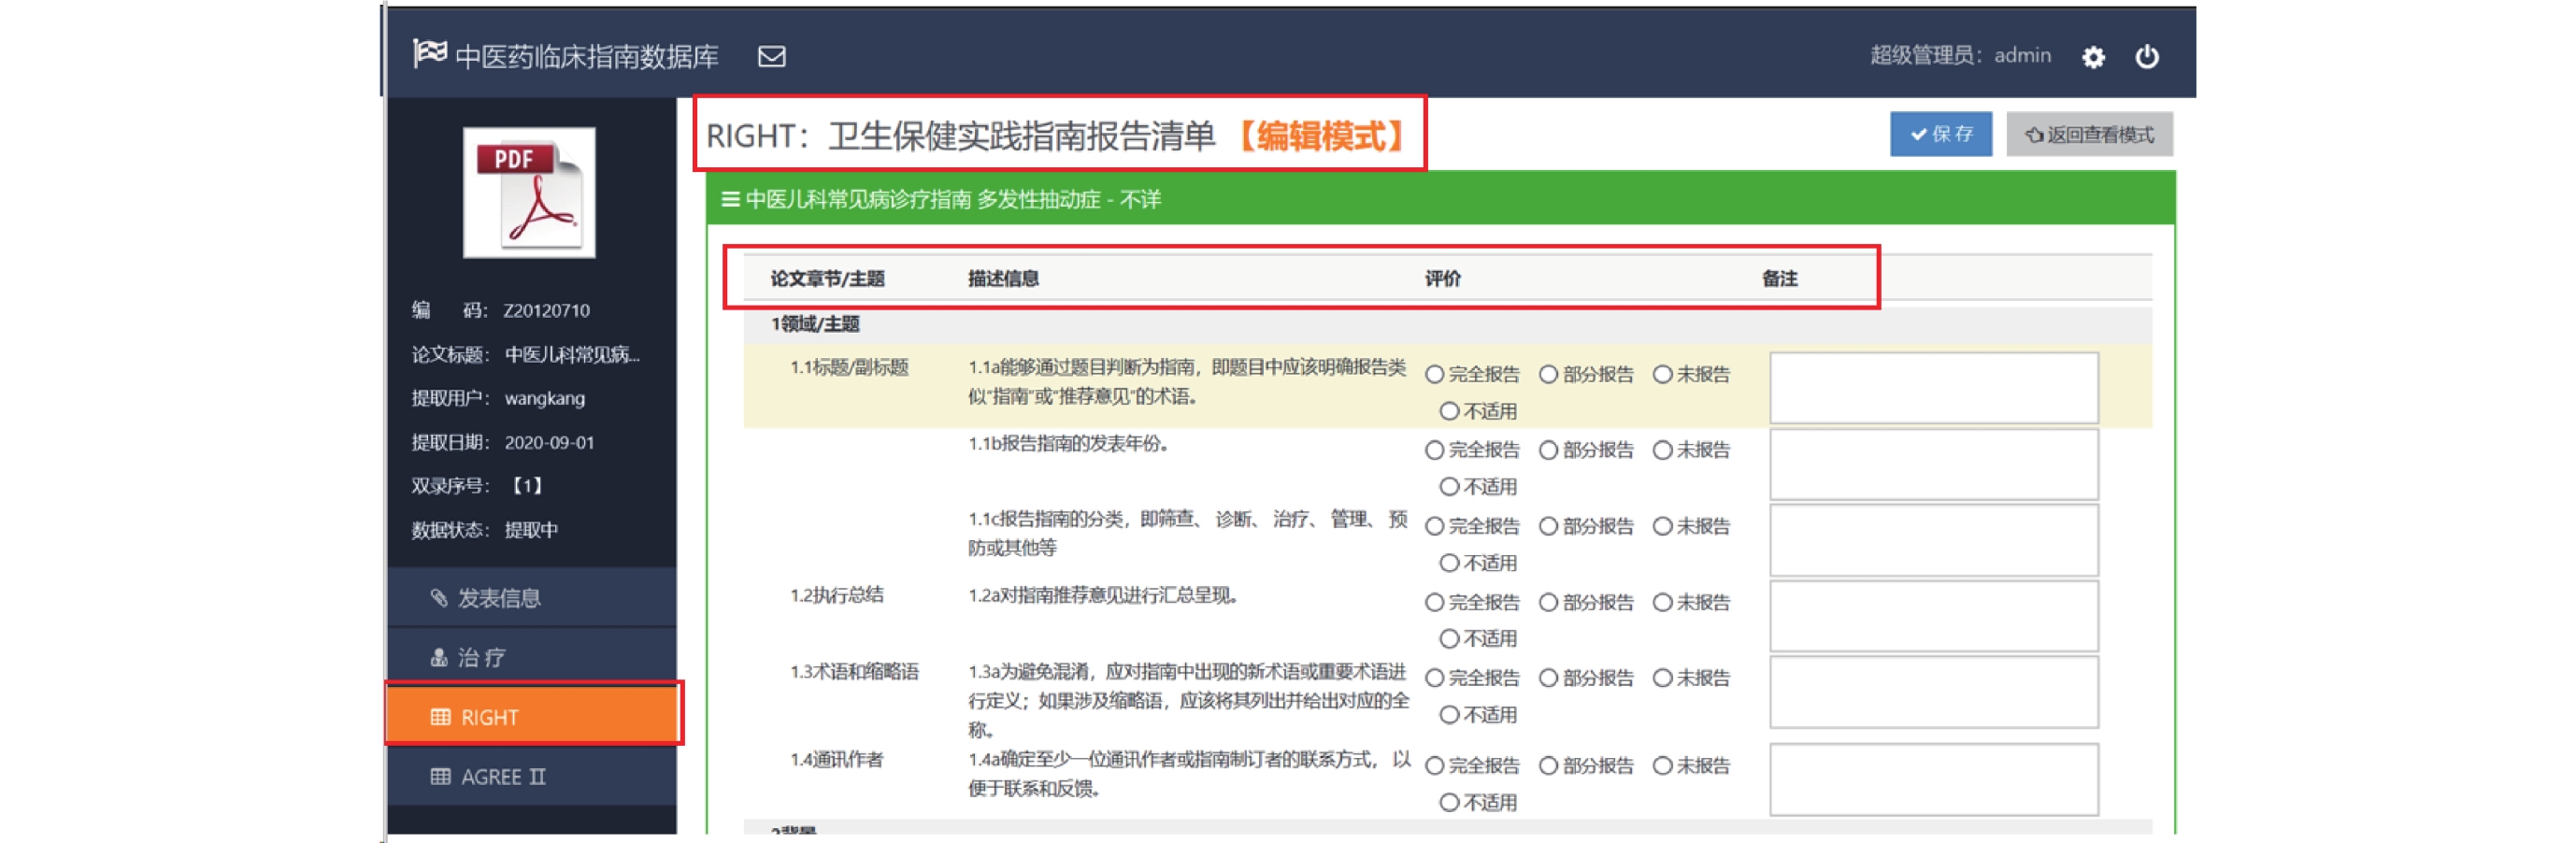Select 部分报告 for item 1.3a
The image size is (2576, 843).
point(1548,678)
